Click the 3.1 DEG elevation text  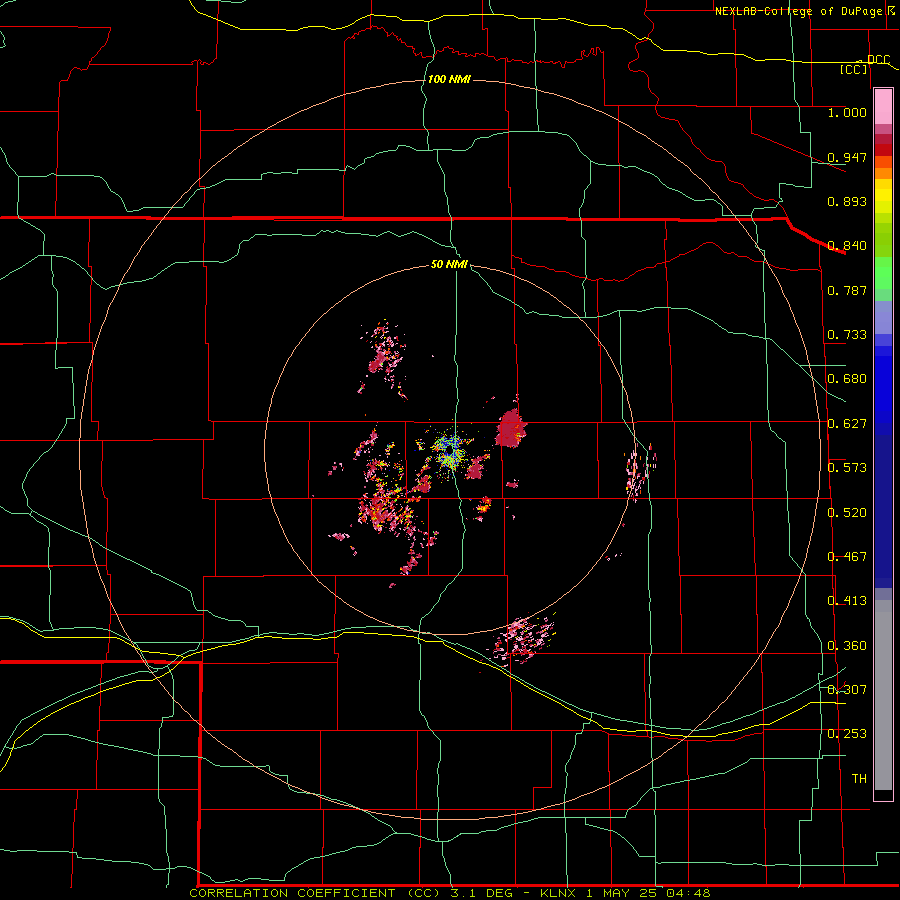480,893
